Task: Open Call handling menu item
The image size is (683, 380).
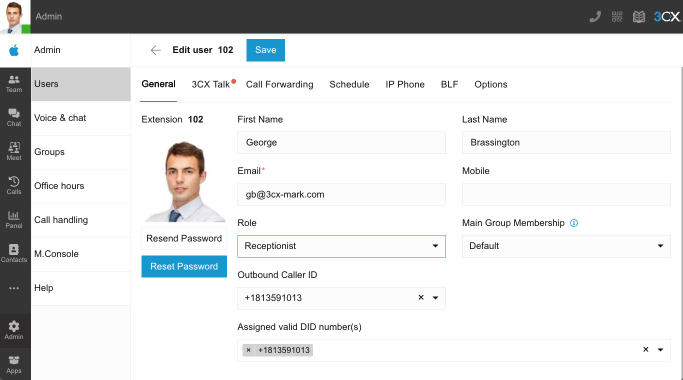Action: click(81, 220)
